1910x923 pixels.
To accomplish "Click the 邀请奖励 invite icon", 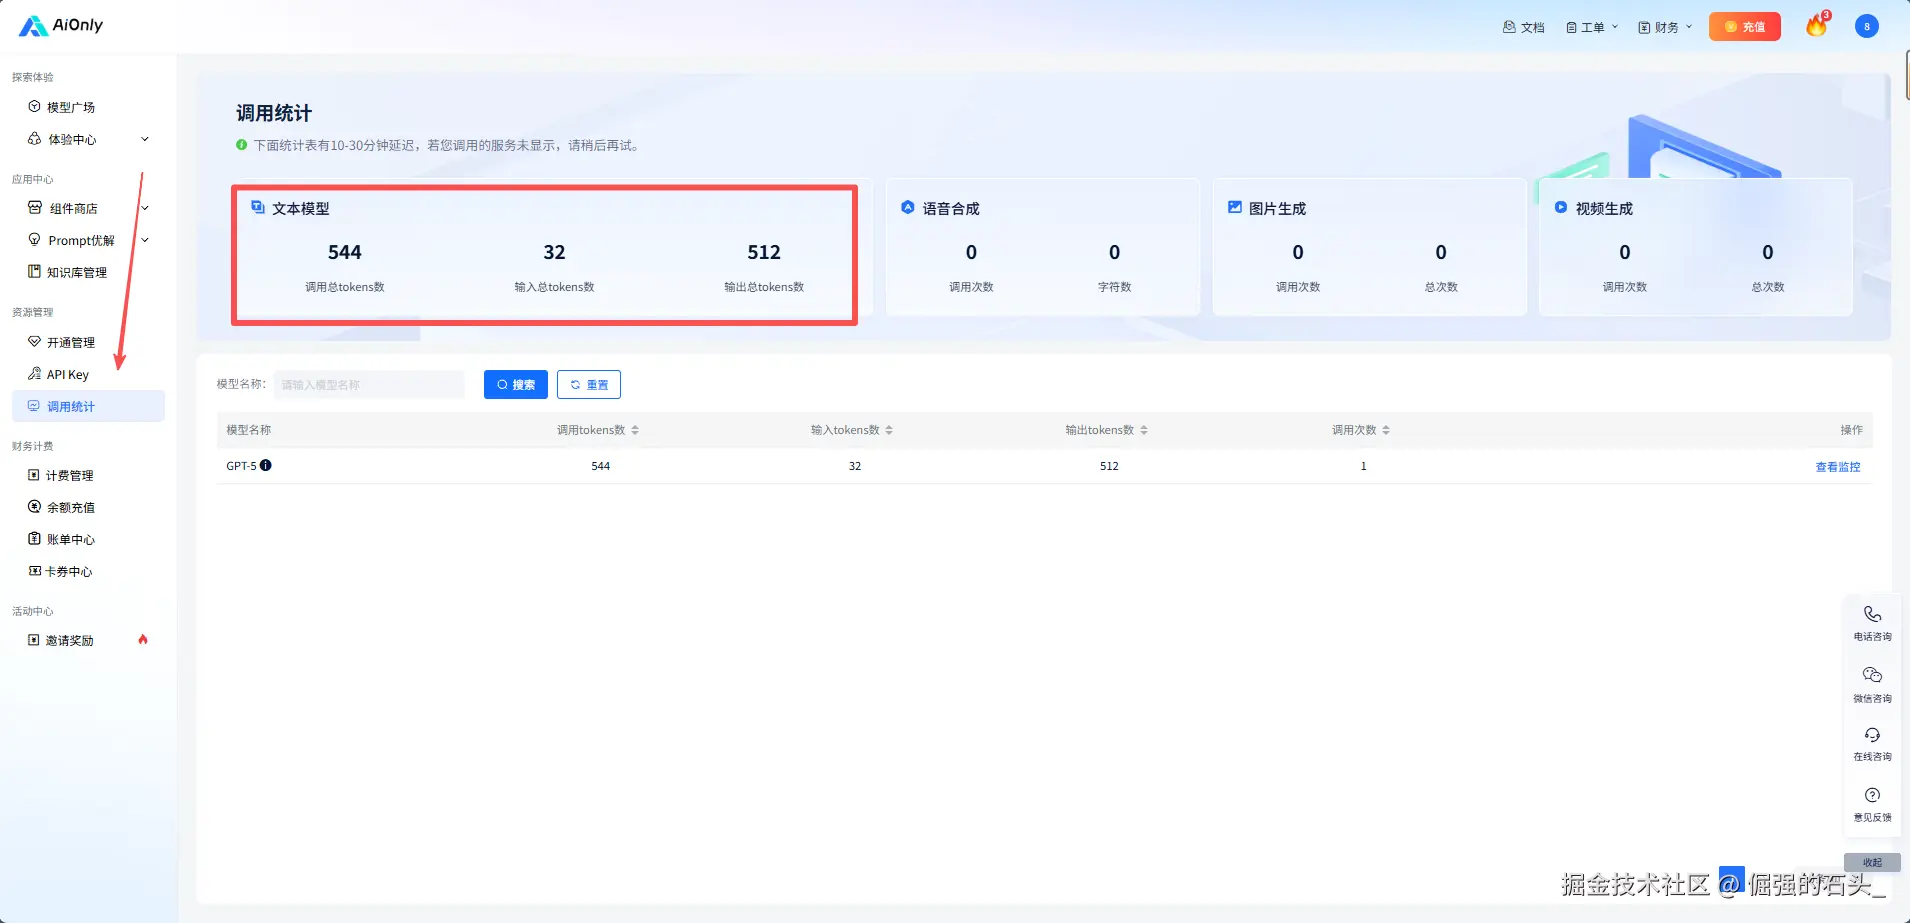I will point(34,640).
